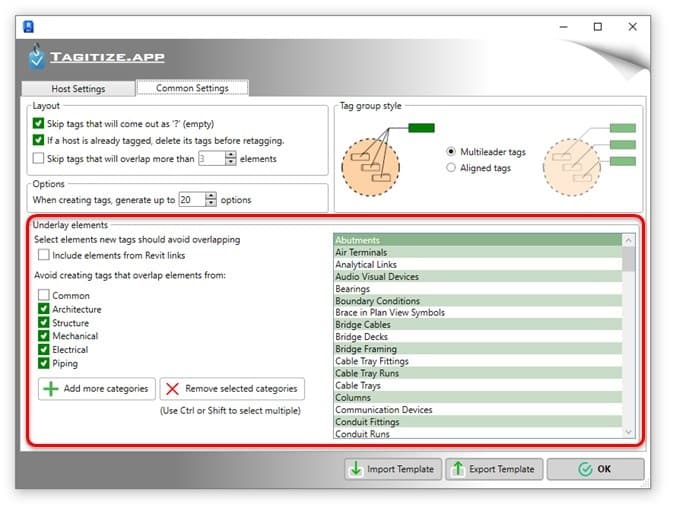Viewport: 675px width, 509px height.
Task: Toggle the Mechanical checkbox
Action: point(43,336)
